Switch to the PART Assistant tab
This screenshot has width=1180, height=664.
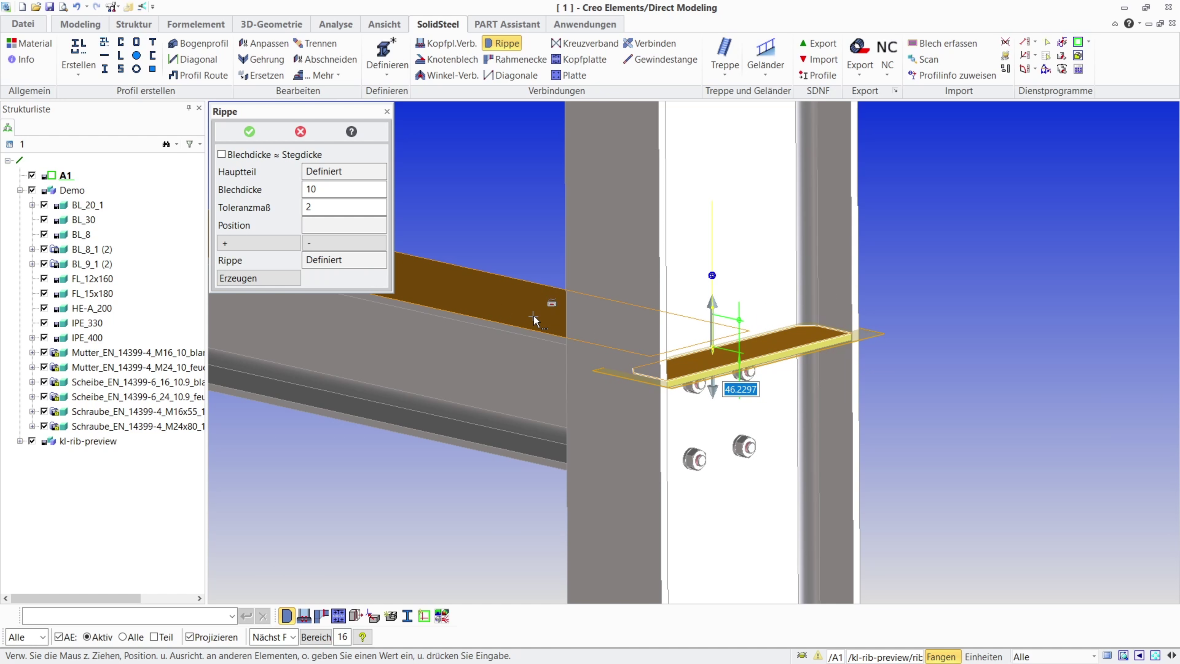click(507, 24)
